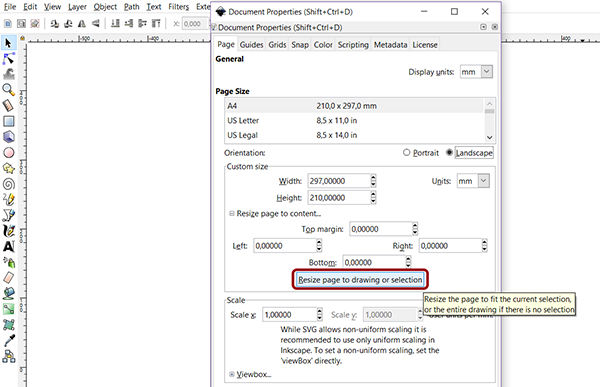Image resolution: width=600 pixels, height=387 pixels.
Task: Switch to the Grids tab
Action: pos(277,45)
